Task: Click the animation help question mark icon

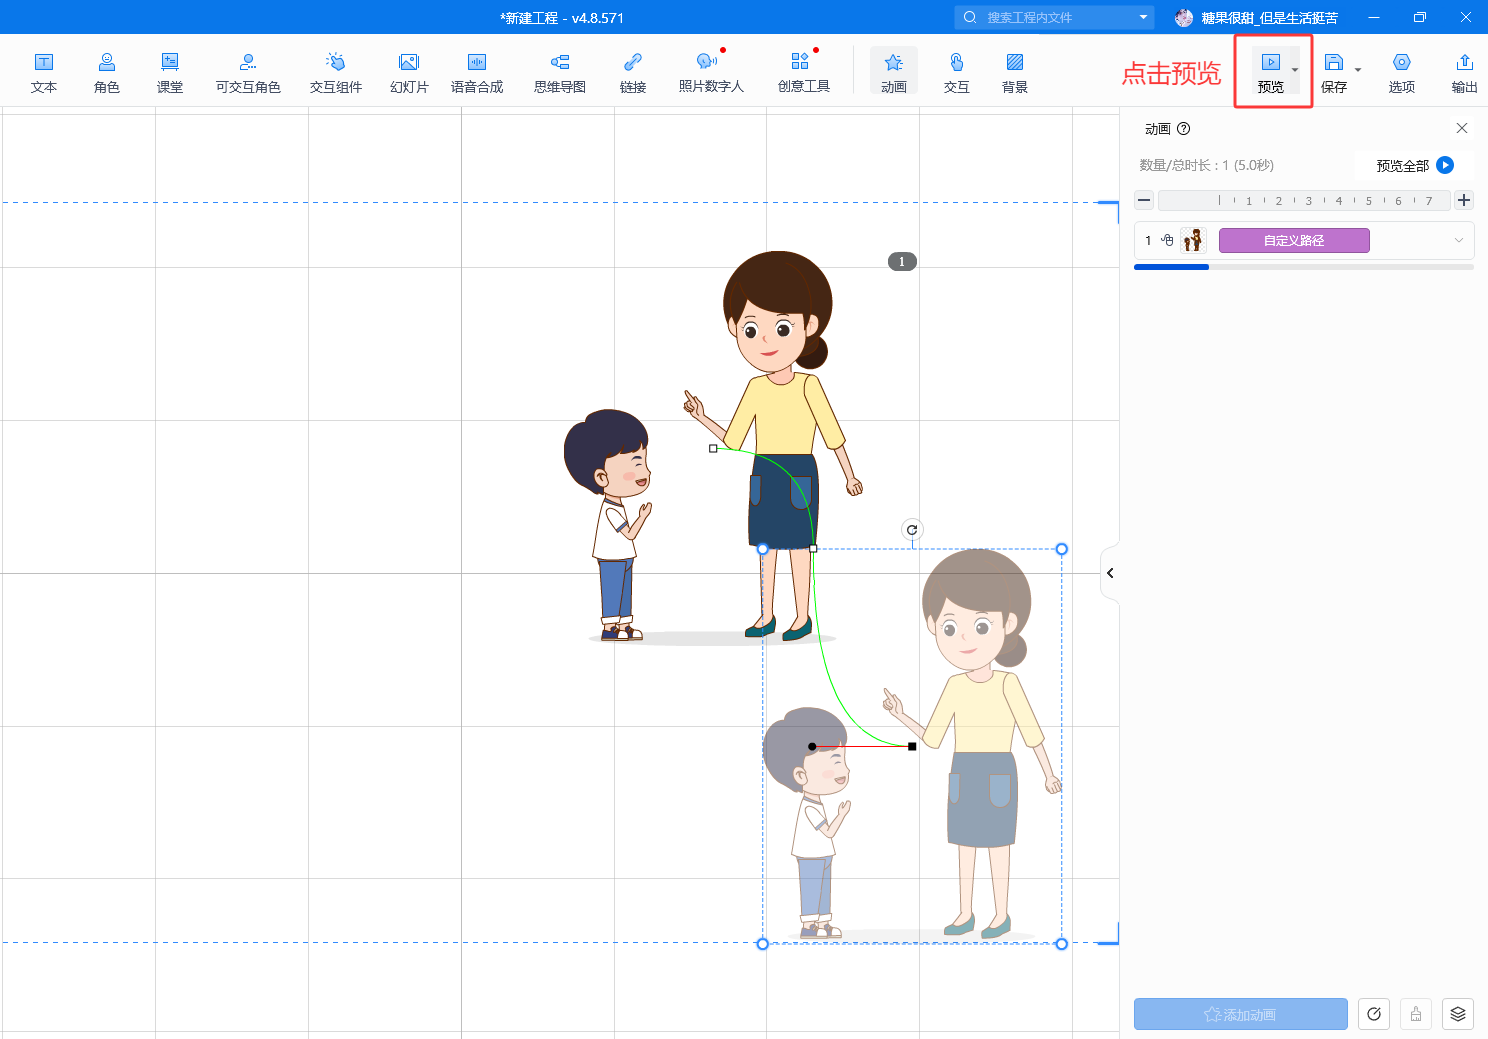Action: 1184,129
